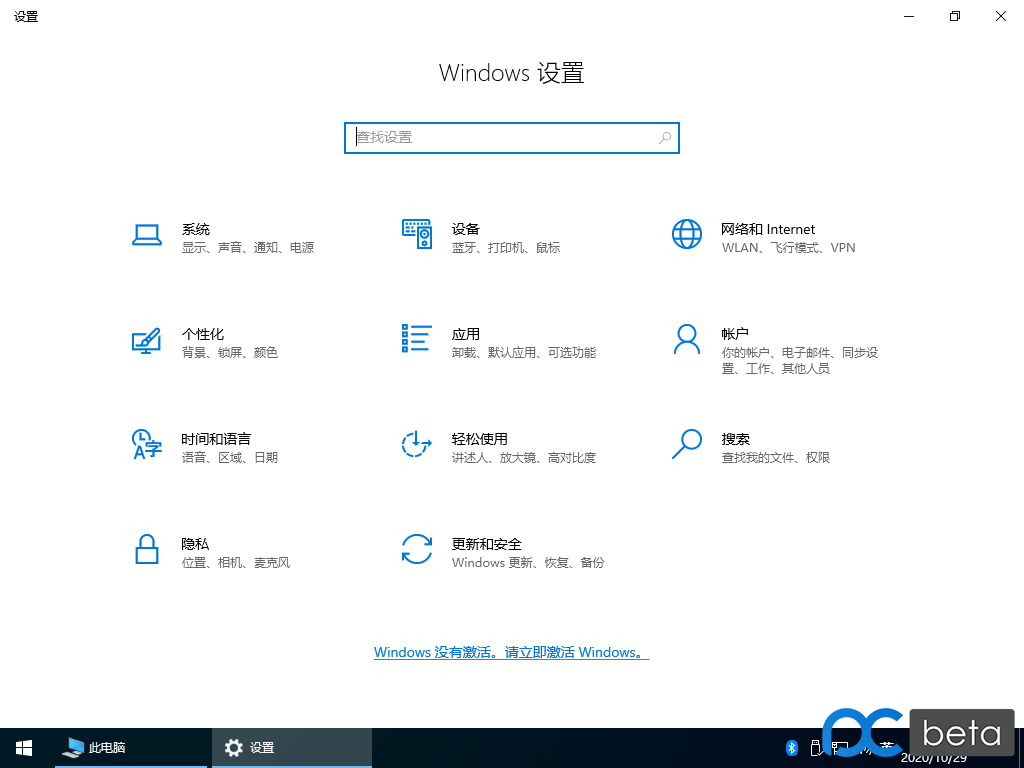Minimize the 设置 window
The height and width of the screenshot is (768, 1024).
point(908,16)
